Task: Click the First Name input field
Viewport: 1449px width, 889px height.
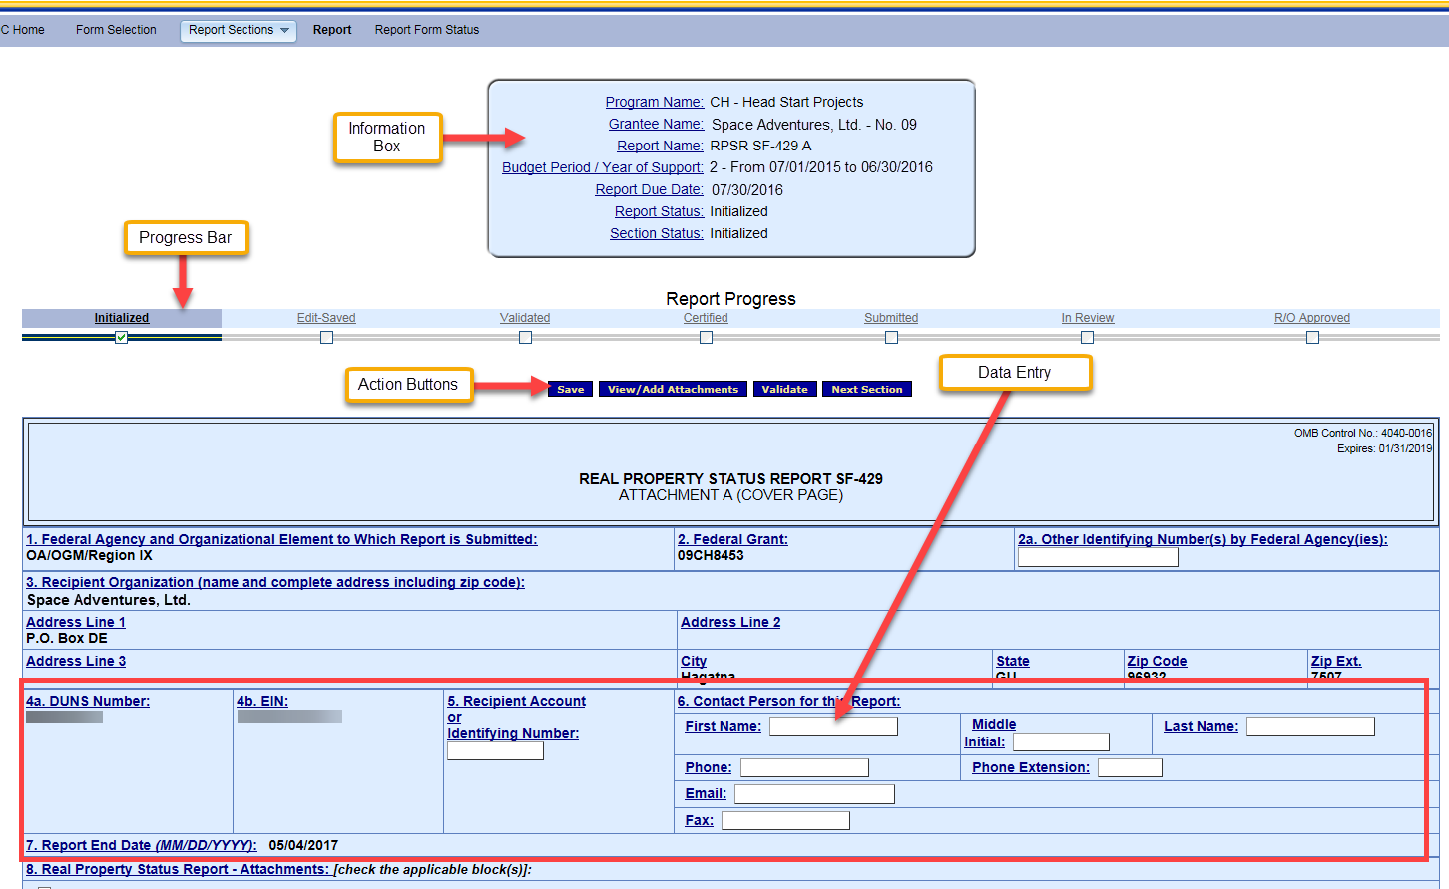Action: (833, 727)
